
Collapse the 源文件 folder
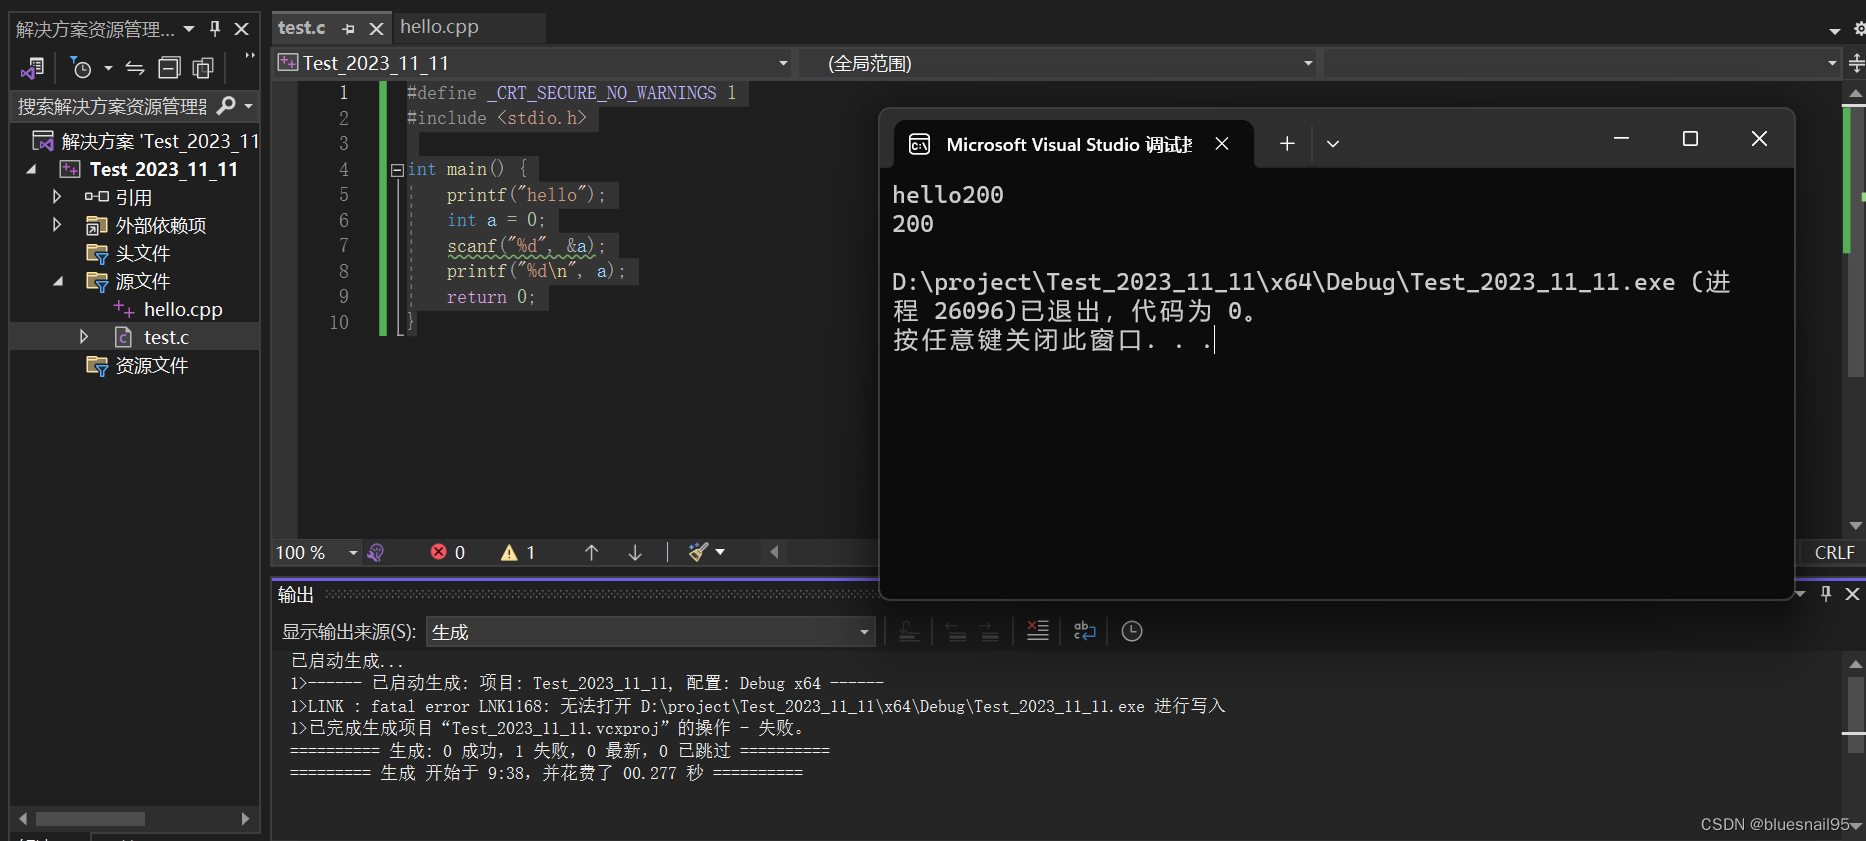click(57, 281)
